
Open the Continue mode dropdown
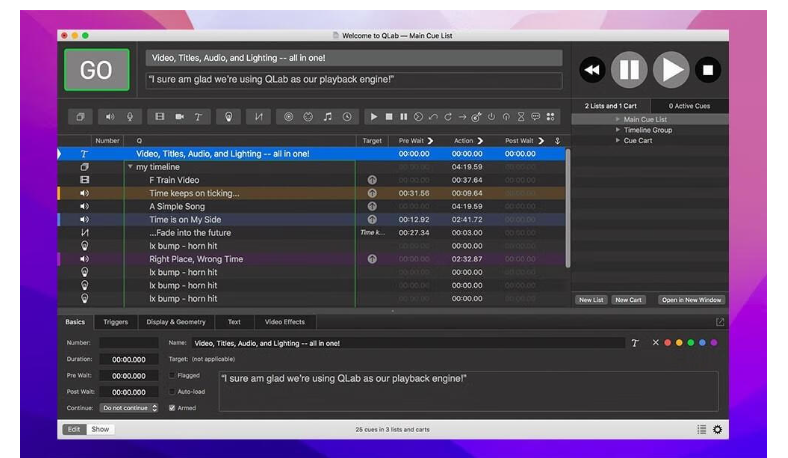pyautogui.click(x=129, y=408)
